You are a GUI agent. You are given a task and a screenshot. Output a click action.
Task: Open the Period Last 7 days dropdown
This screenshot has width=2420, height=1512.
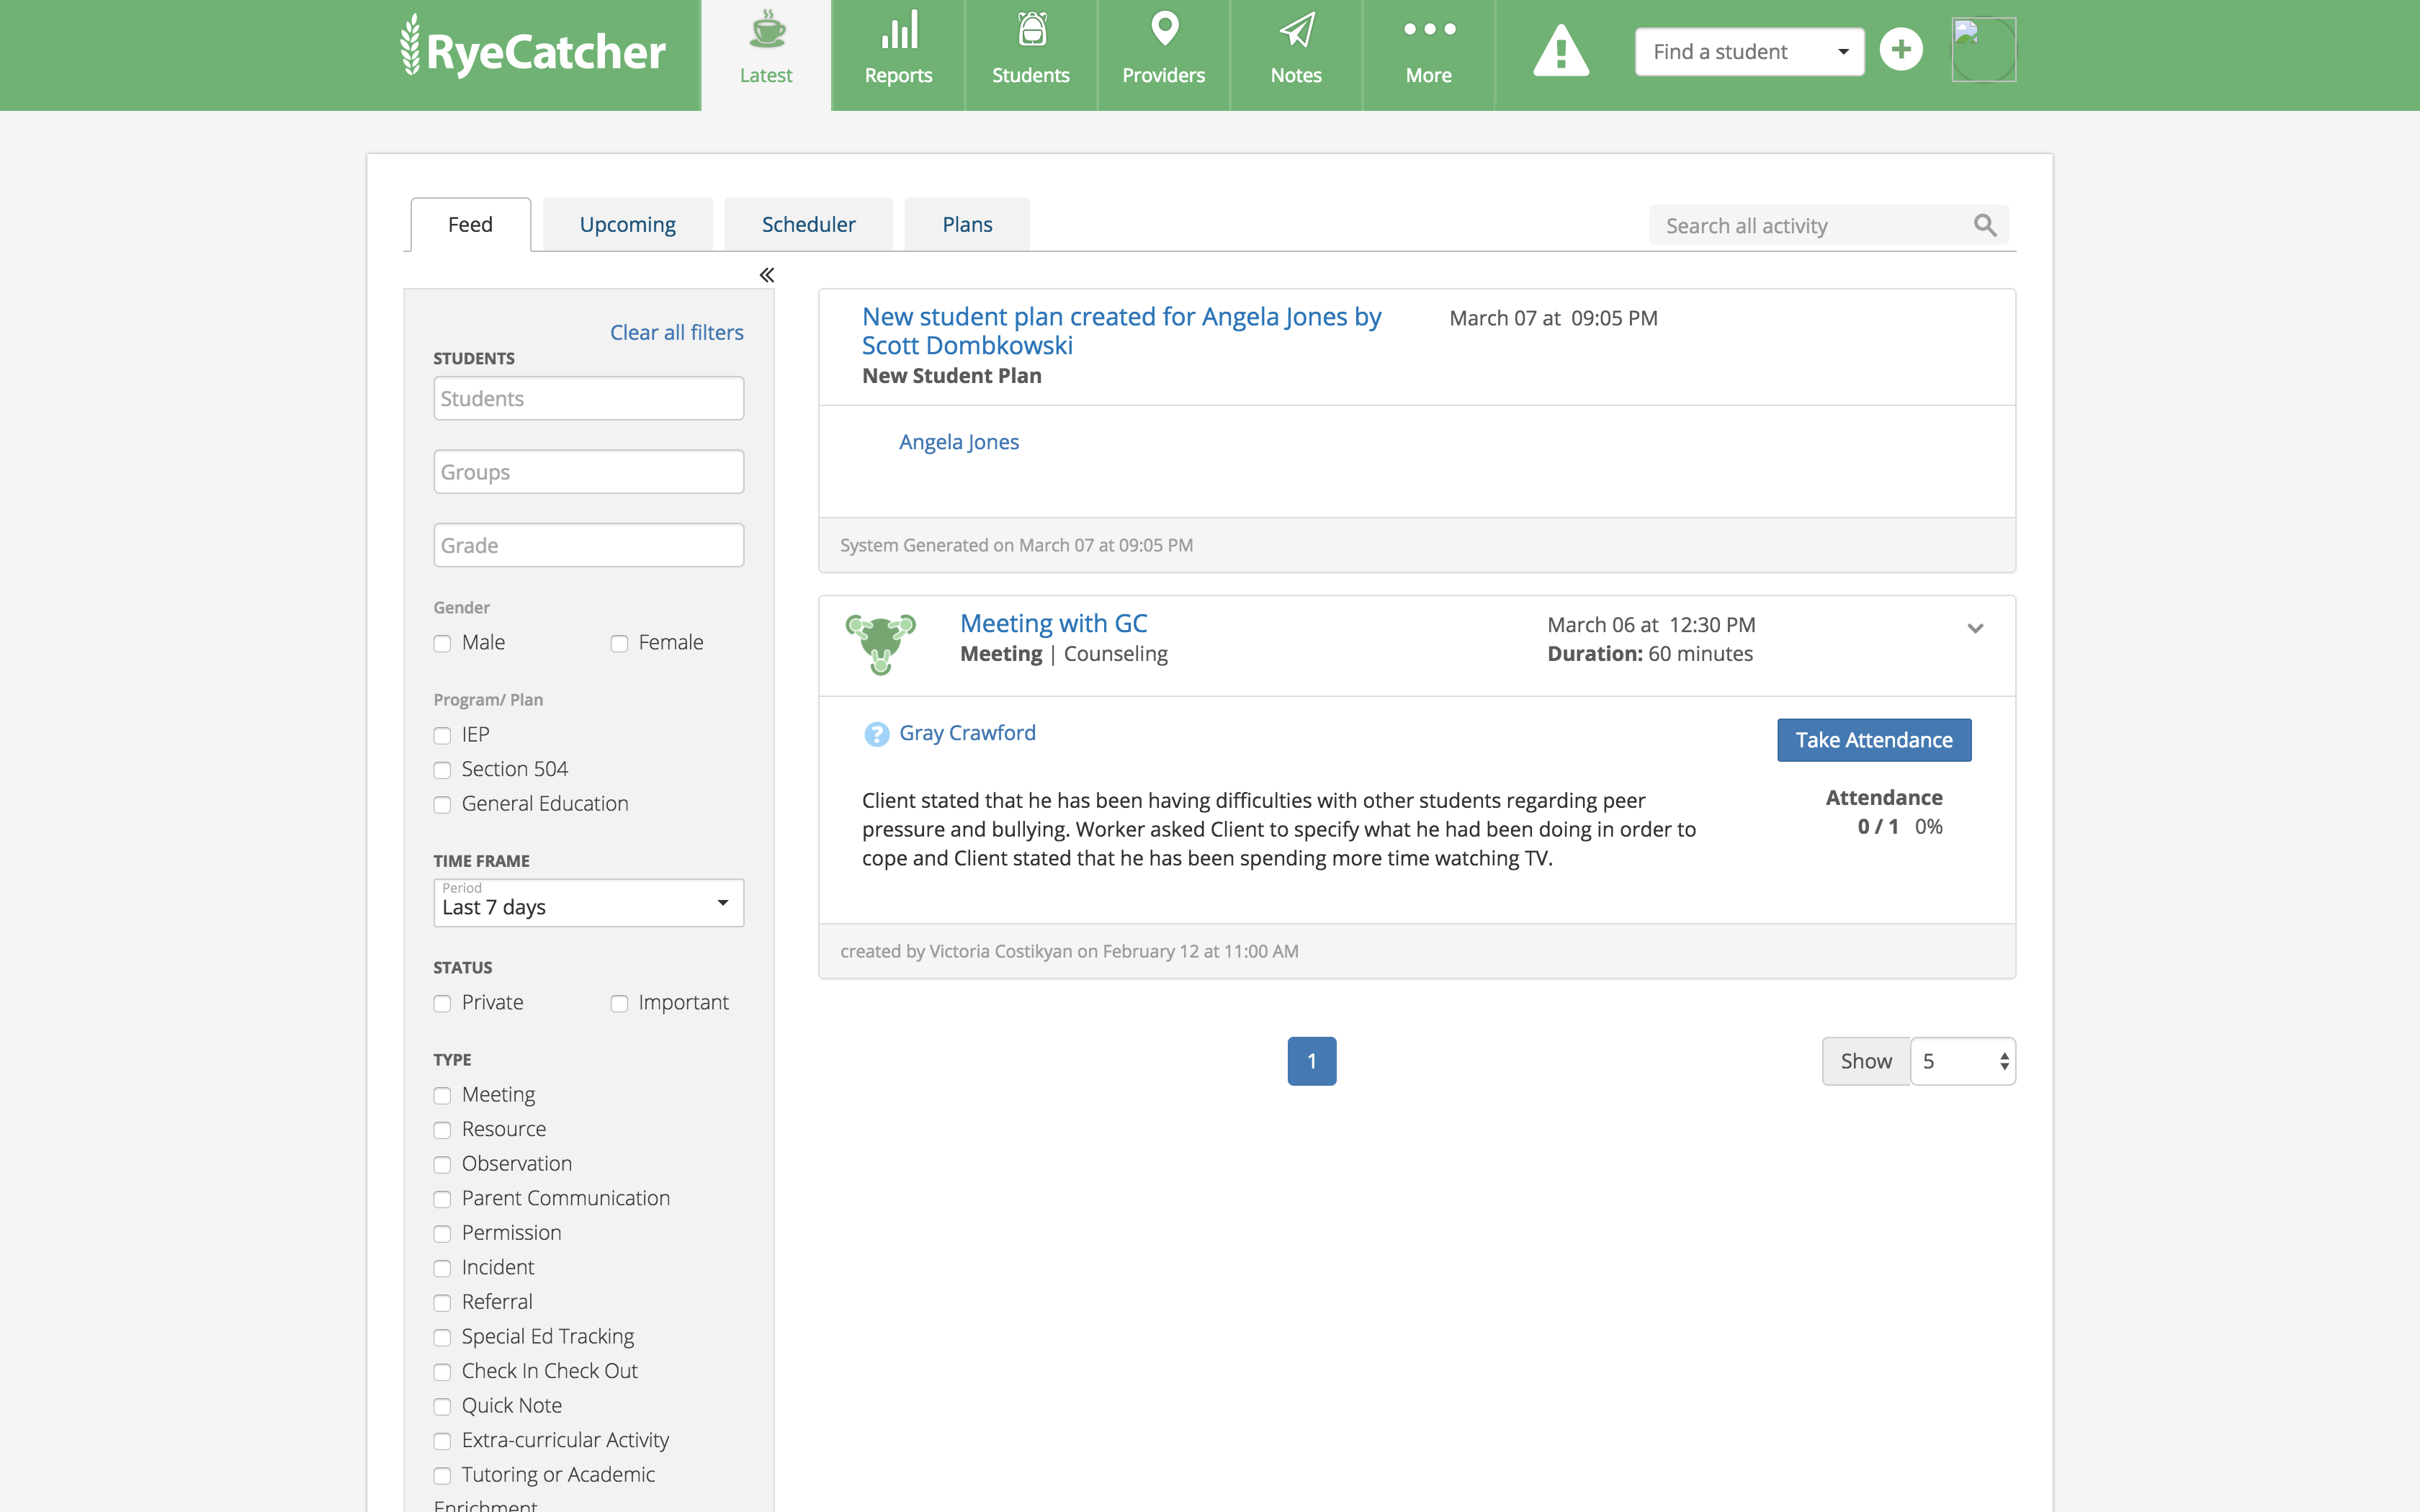(x=588, y=903)
